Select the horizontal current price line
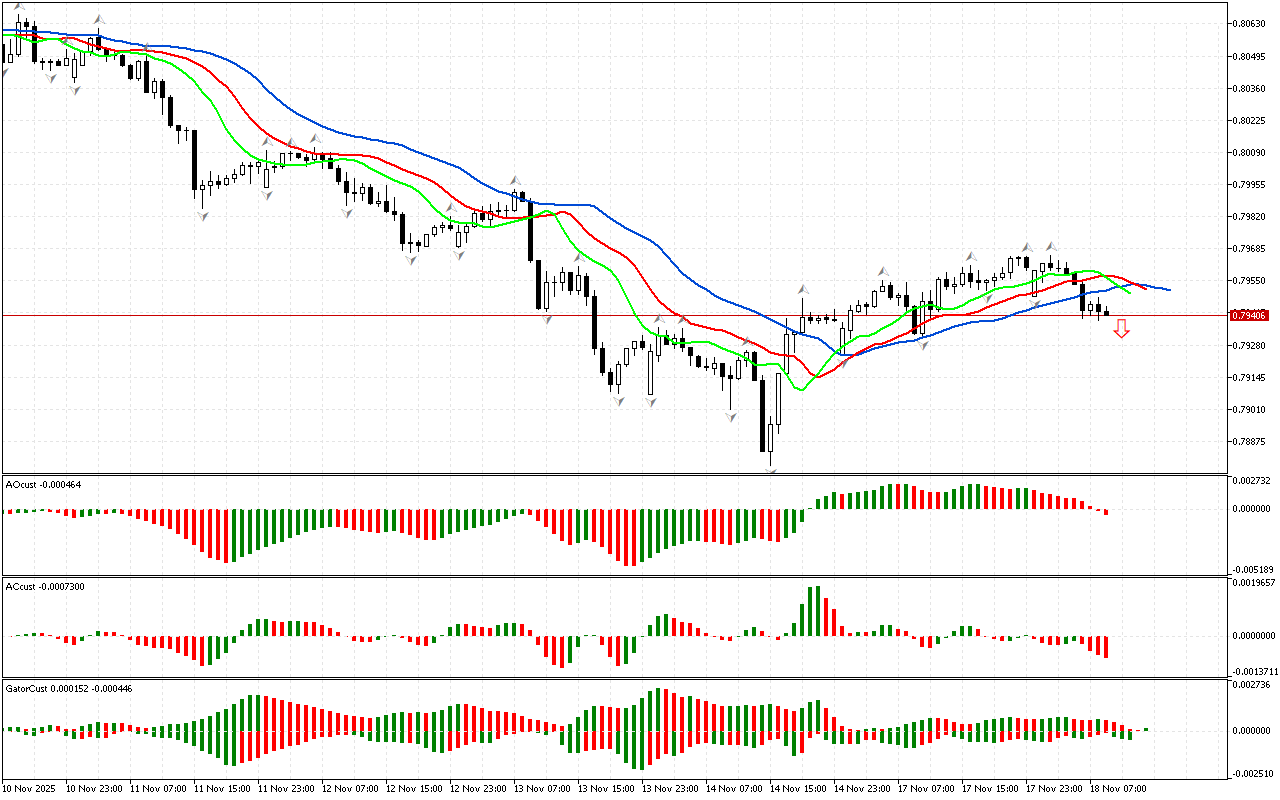The height and width of the screenshot is (800, 1280). (400, 315)
